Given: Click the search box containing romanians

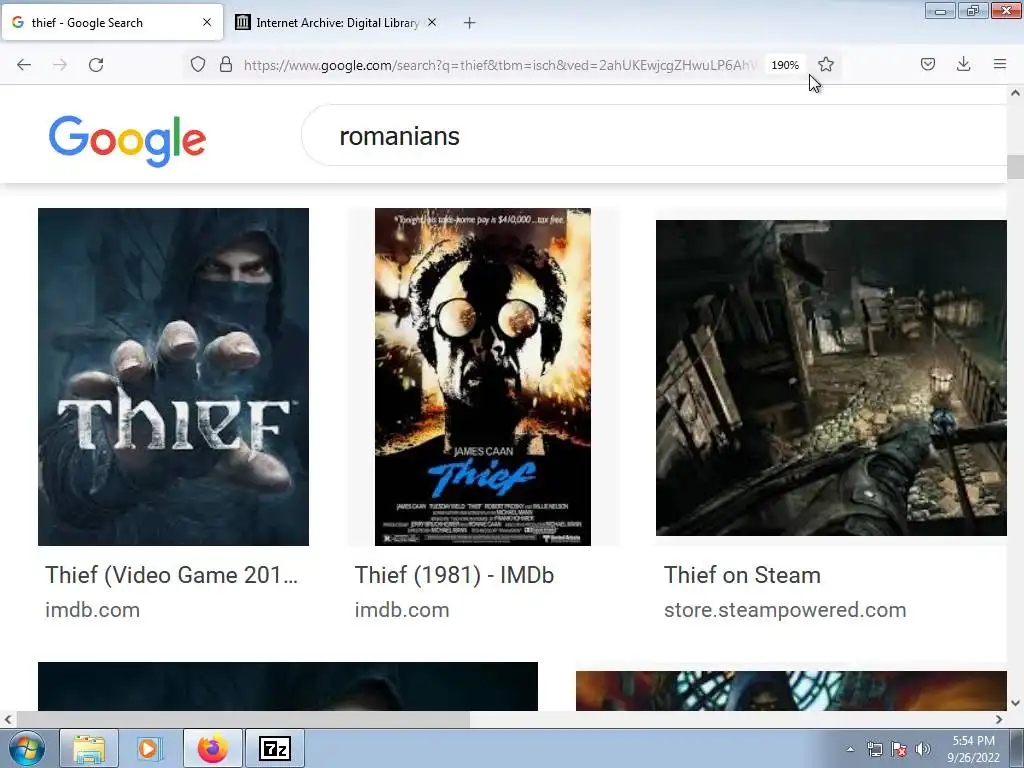Looking at the screenshot, I should pyautogui.click(x=653, y=136).
